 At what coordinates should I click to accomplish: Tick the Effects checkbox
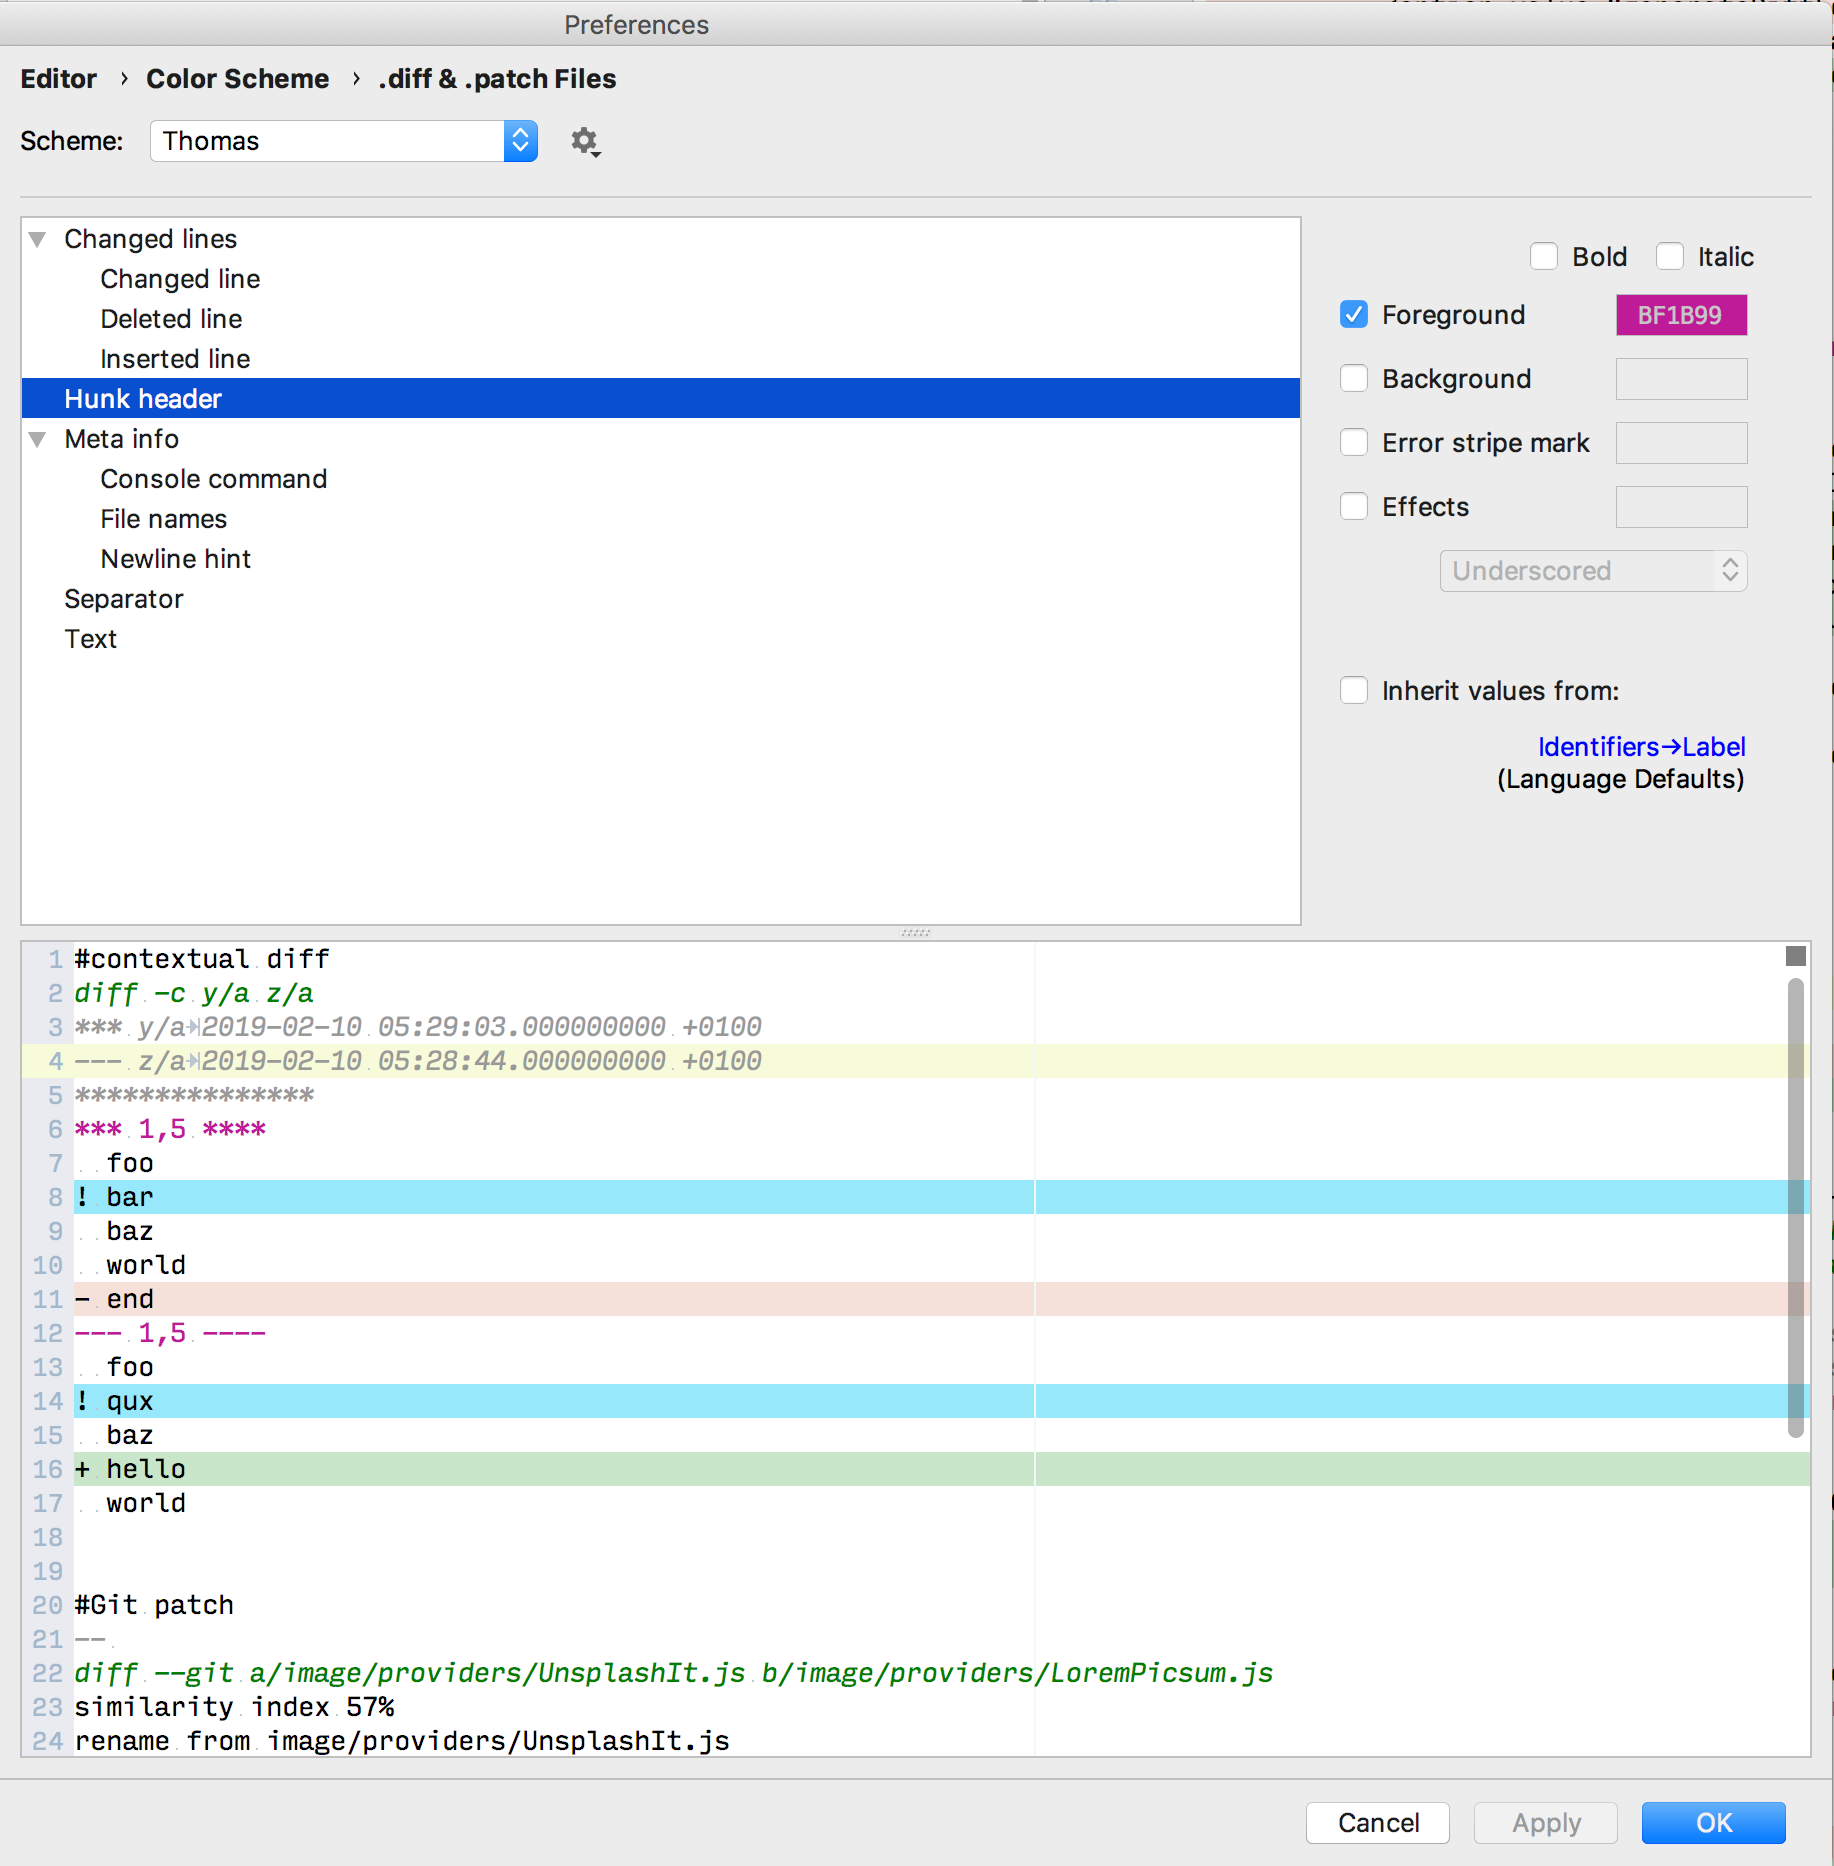pos(1354,507)
